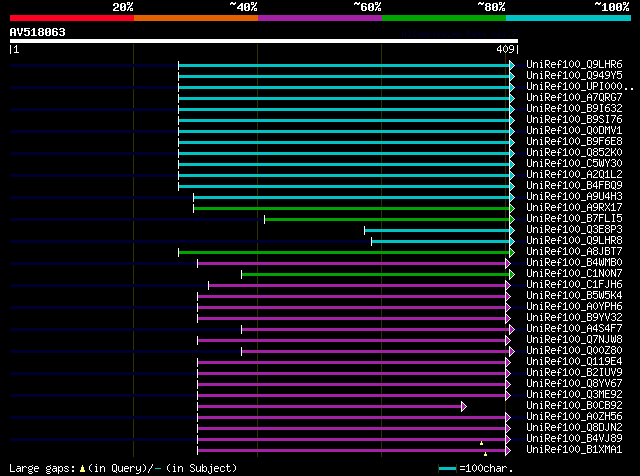
Task: Click UniRef100_B9YV32 label
Action: [x=574, y=318]
